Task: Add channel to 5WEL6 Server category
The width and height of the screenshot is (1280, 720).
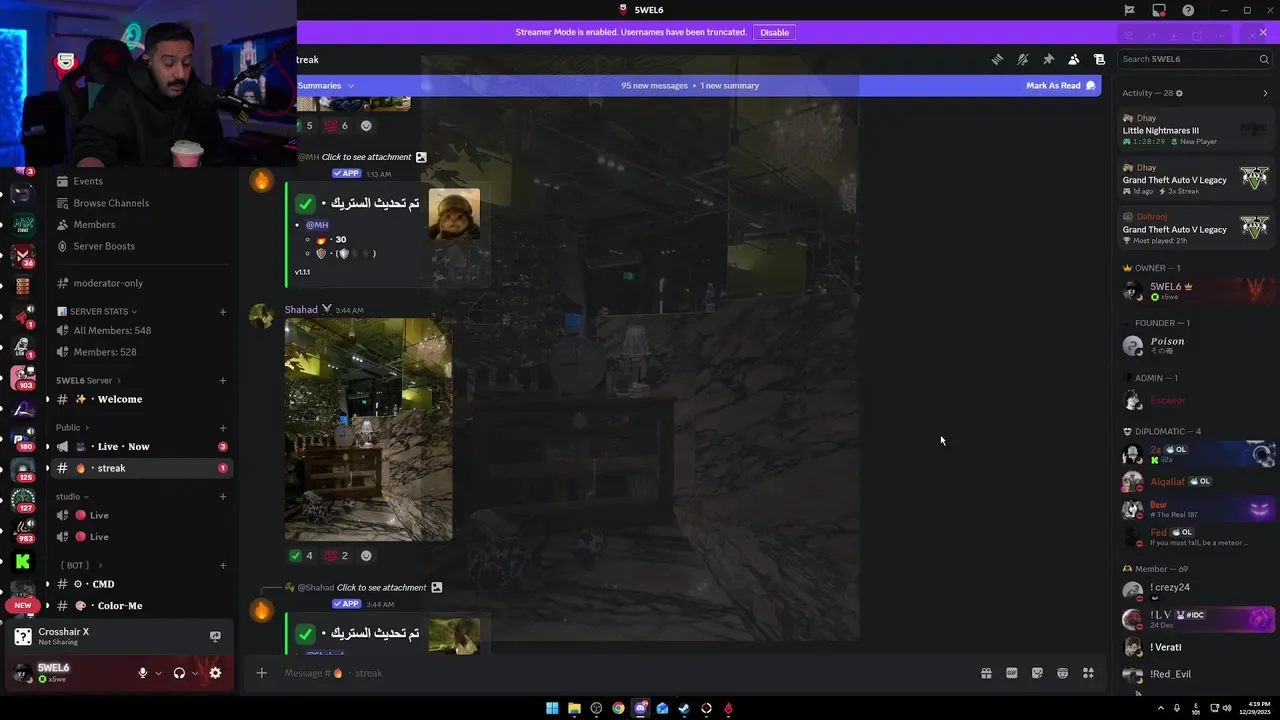Action: 223,380
